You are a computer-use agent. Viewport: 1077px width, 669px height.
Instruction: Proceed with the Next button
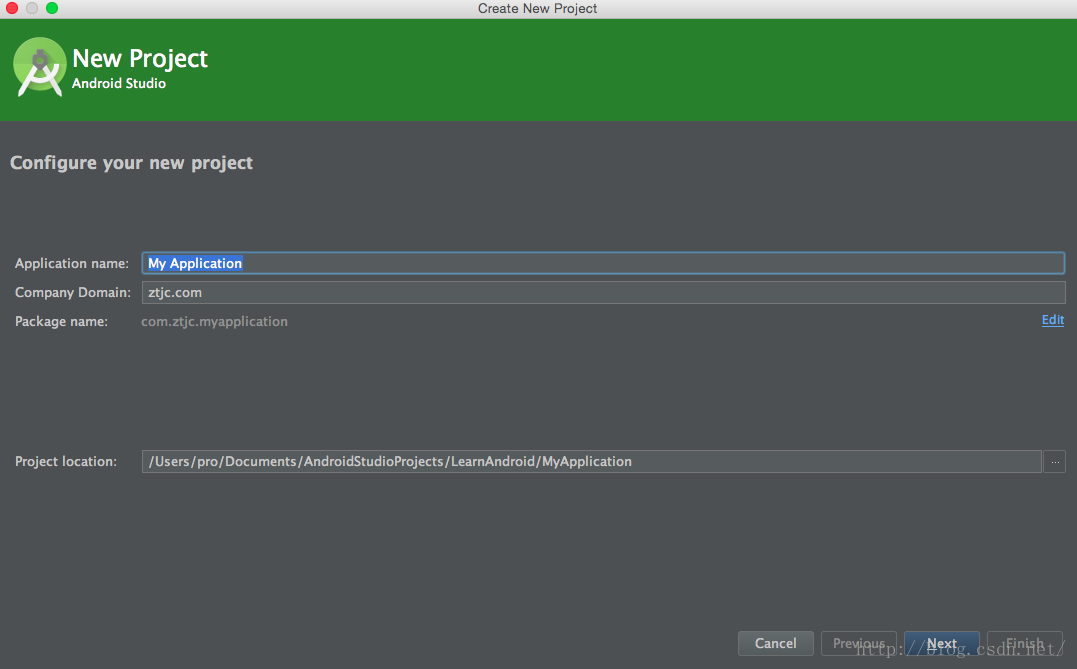941,643
